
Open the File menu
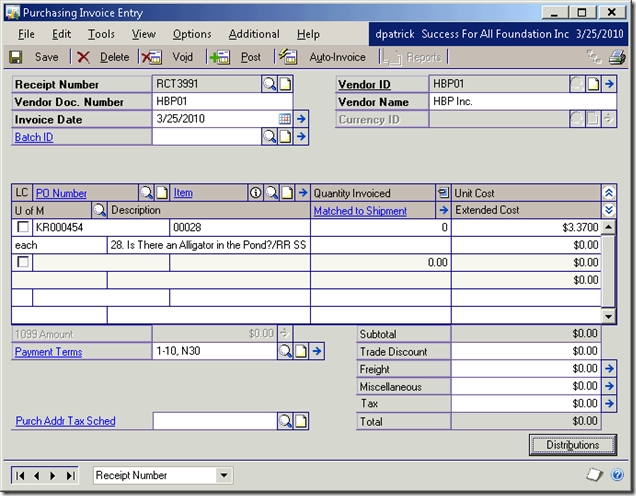point(26,34)
